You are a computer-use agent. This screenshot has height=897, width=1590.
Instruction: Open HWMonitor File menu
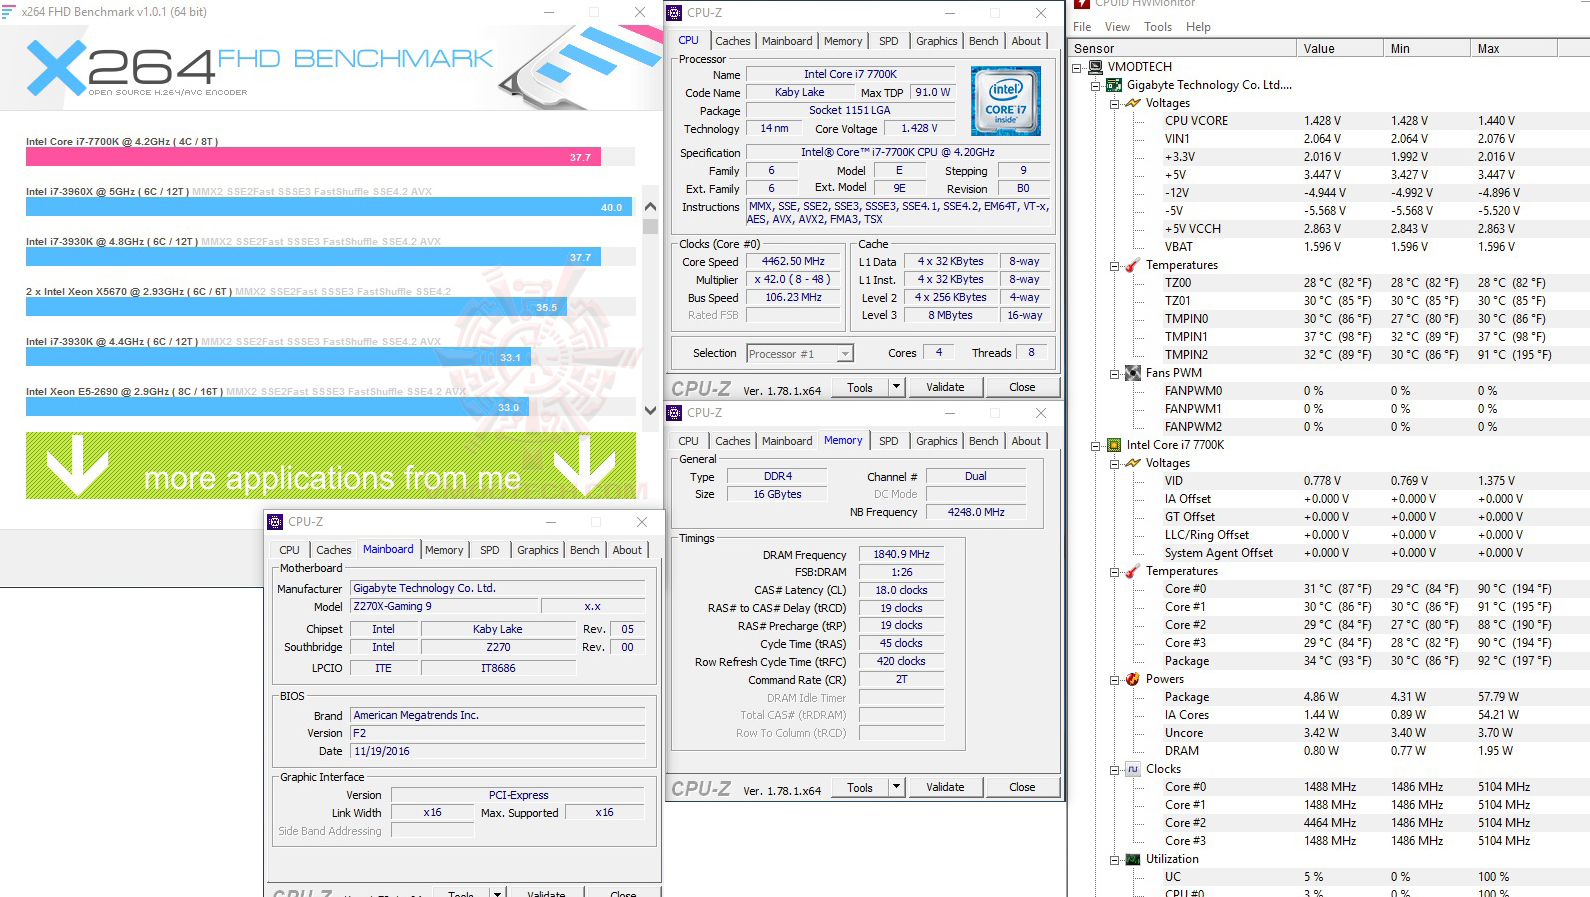point(1082,27)
